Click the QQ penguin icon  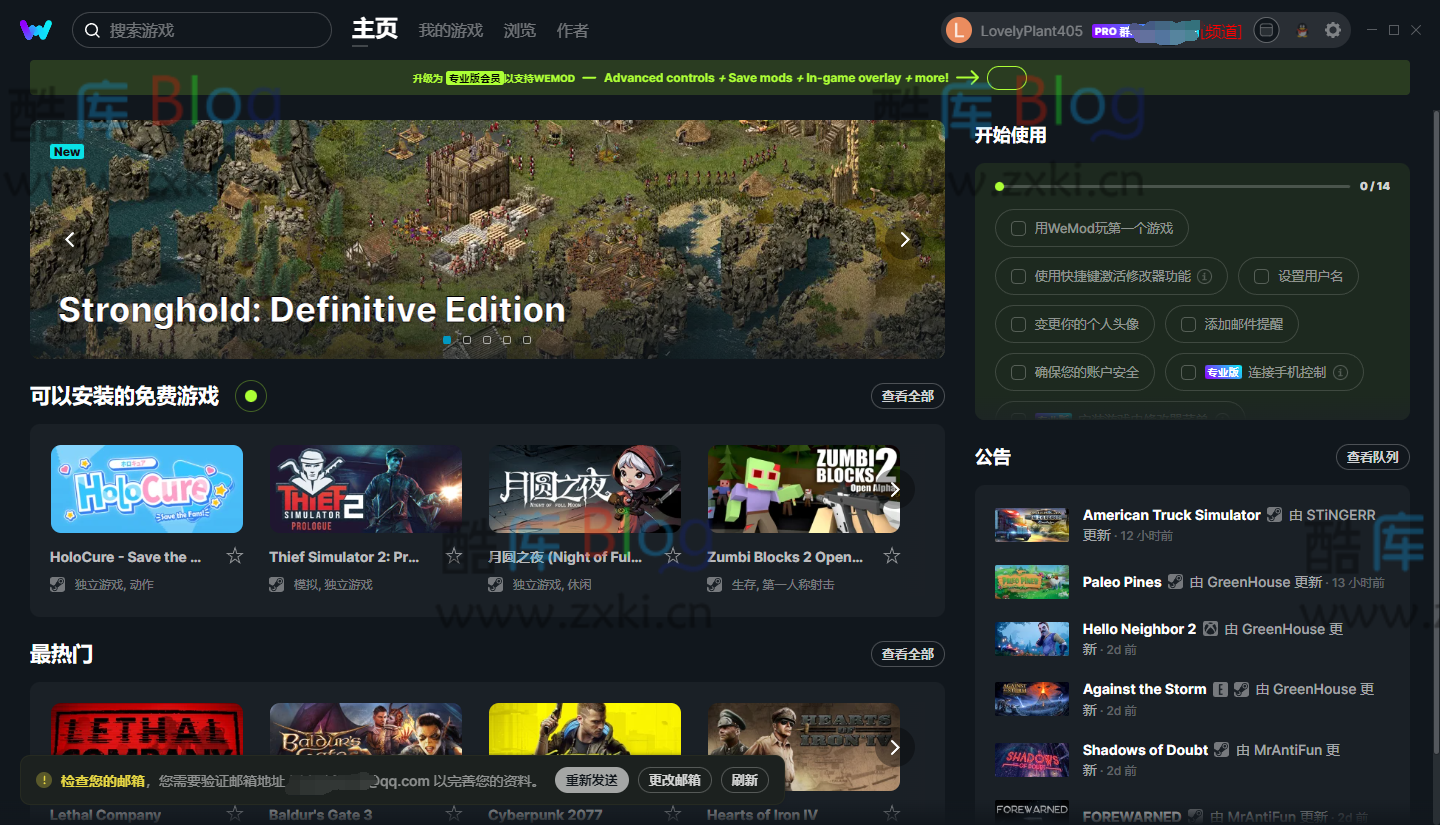[1301, 30]
